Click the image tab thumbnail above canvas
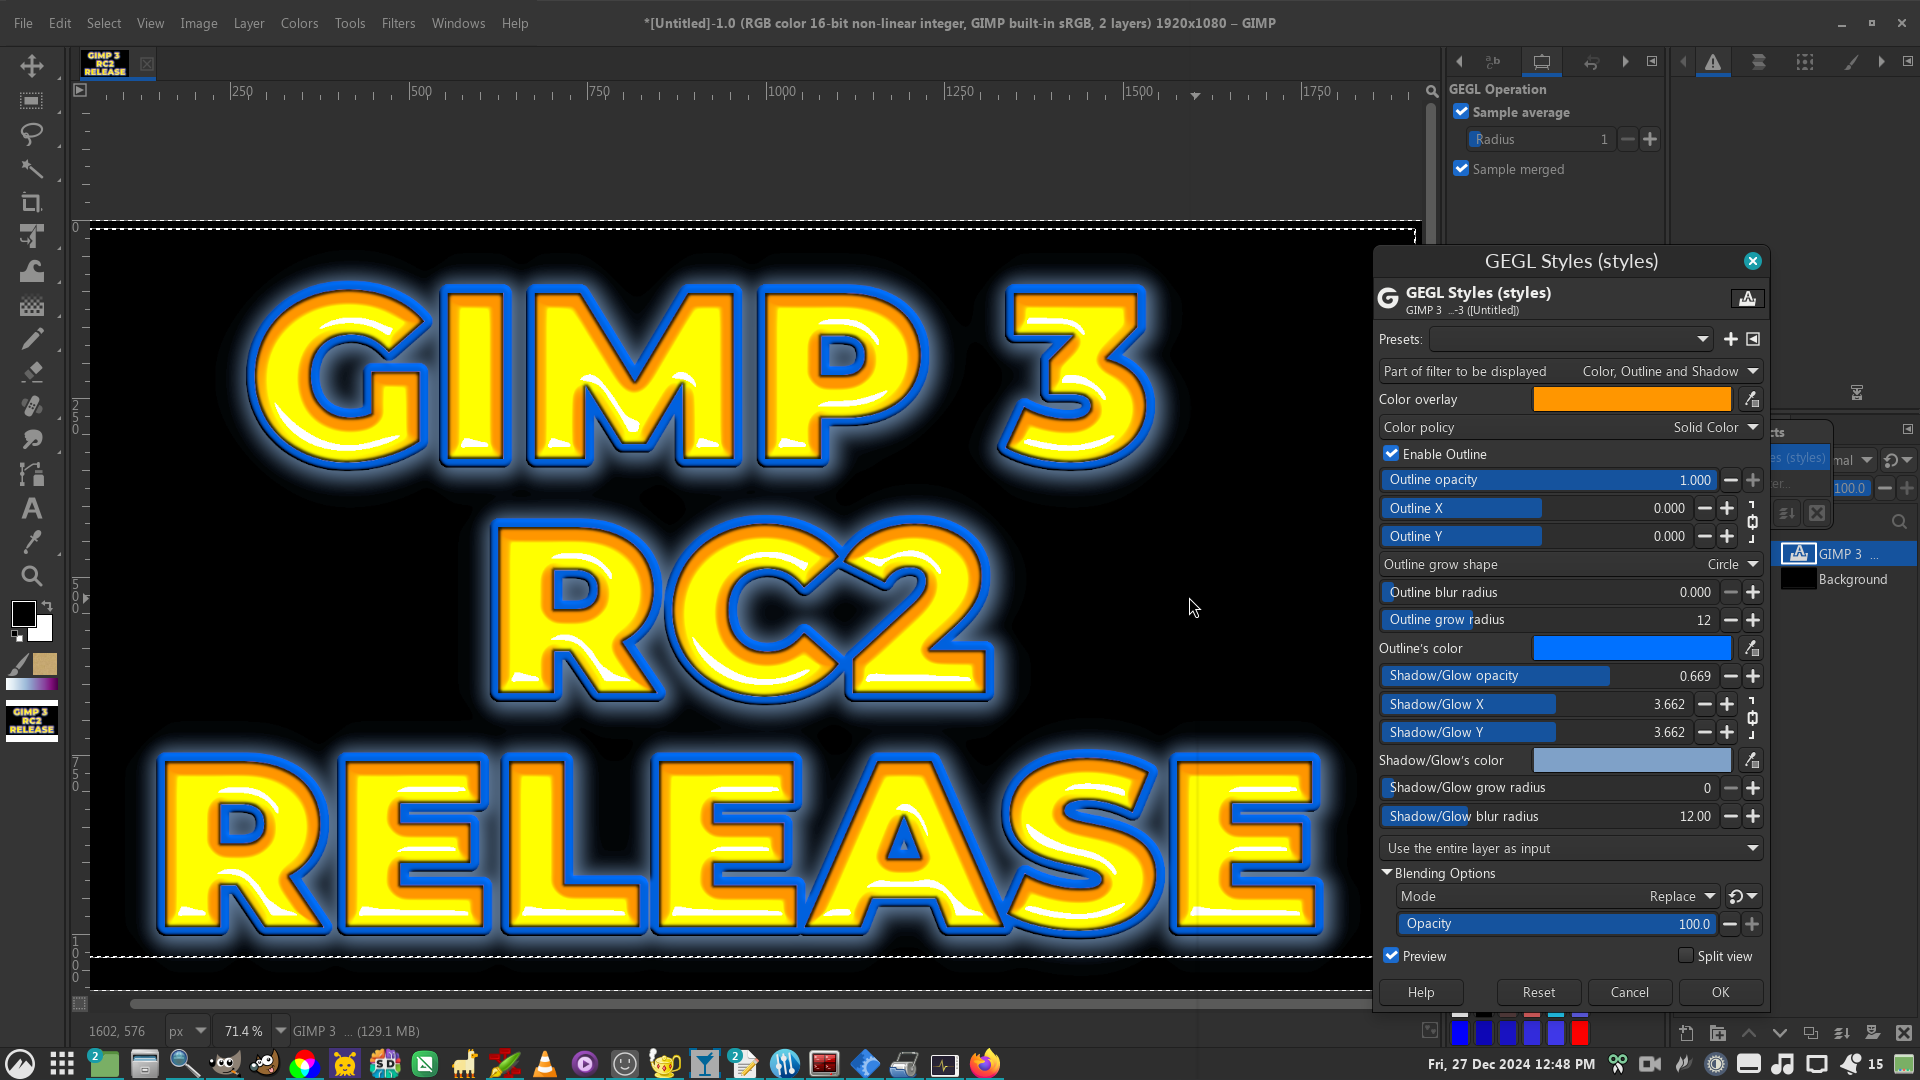 [x=105, y=64]
